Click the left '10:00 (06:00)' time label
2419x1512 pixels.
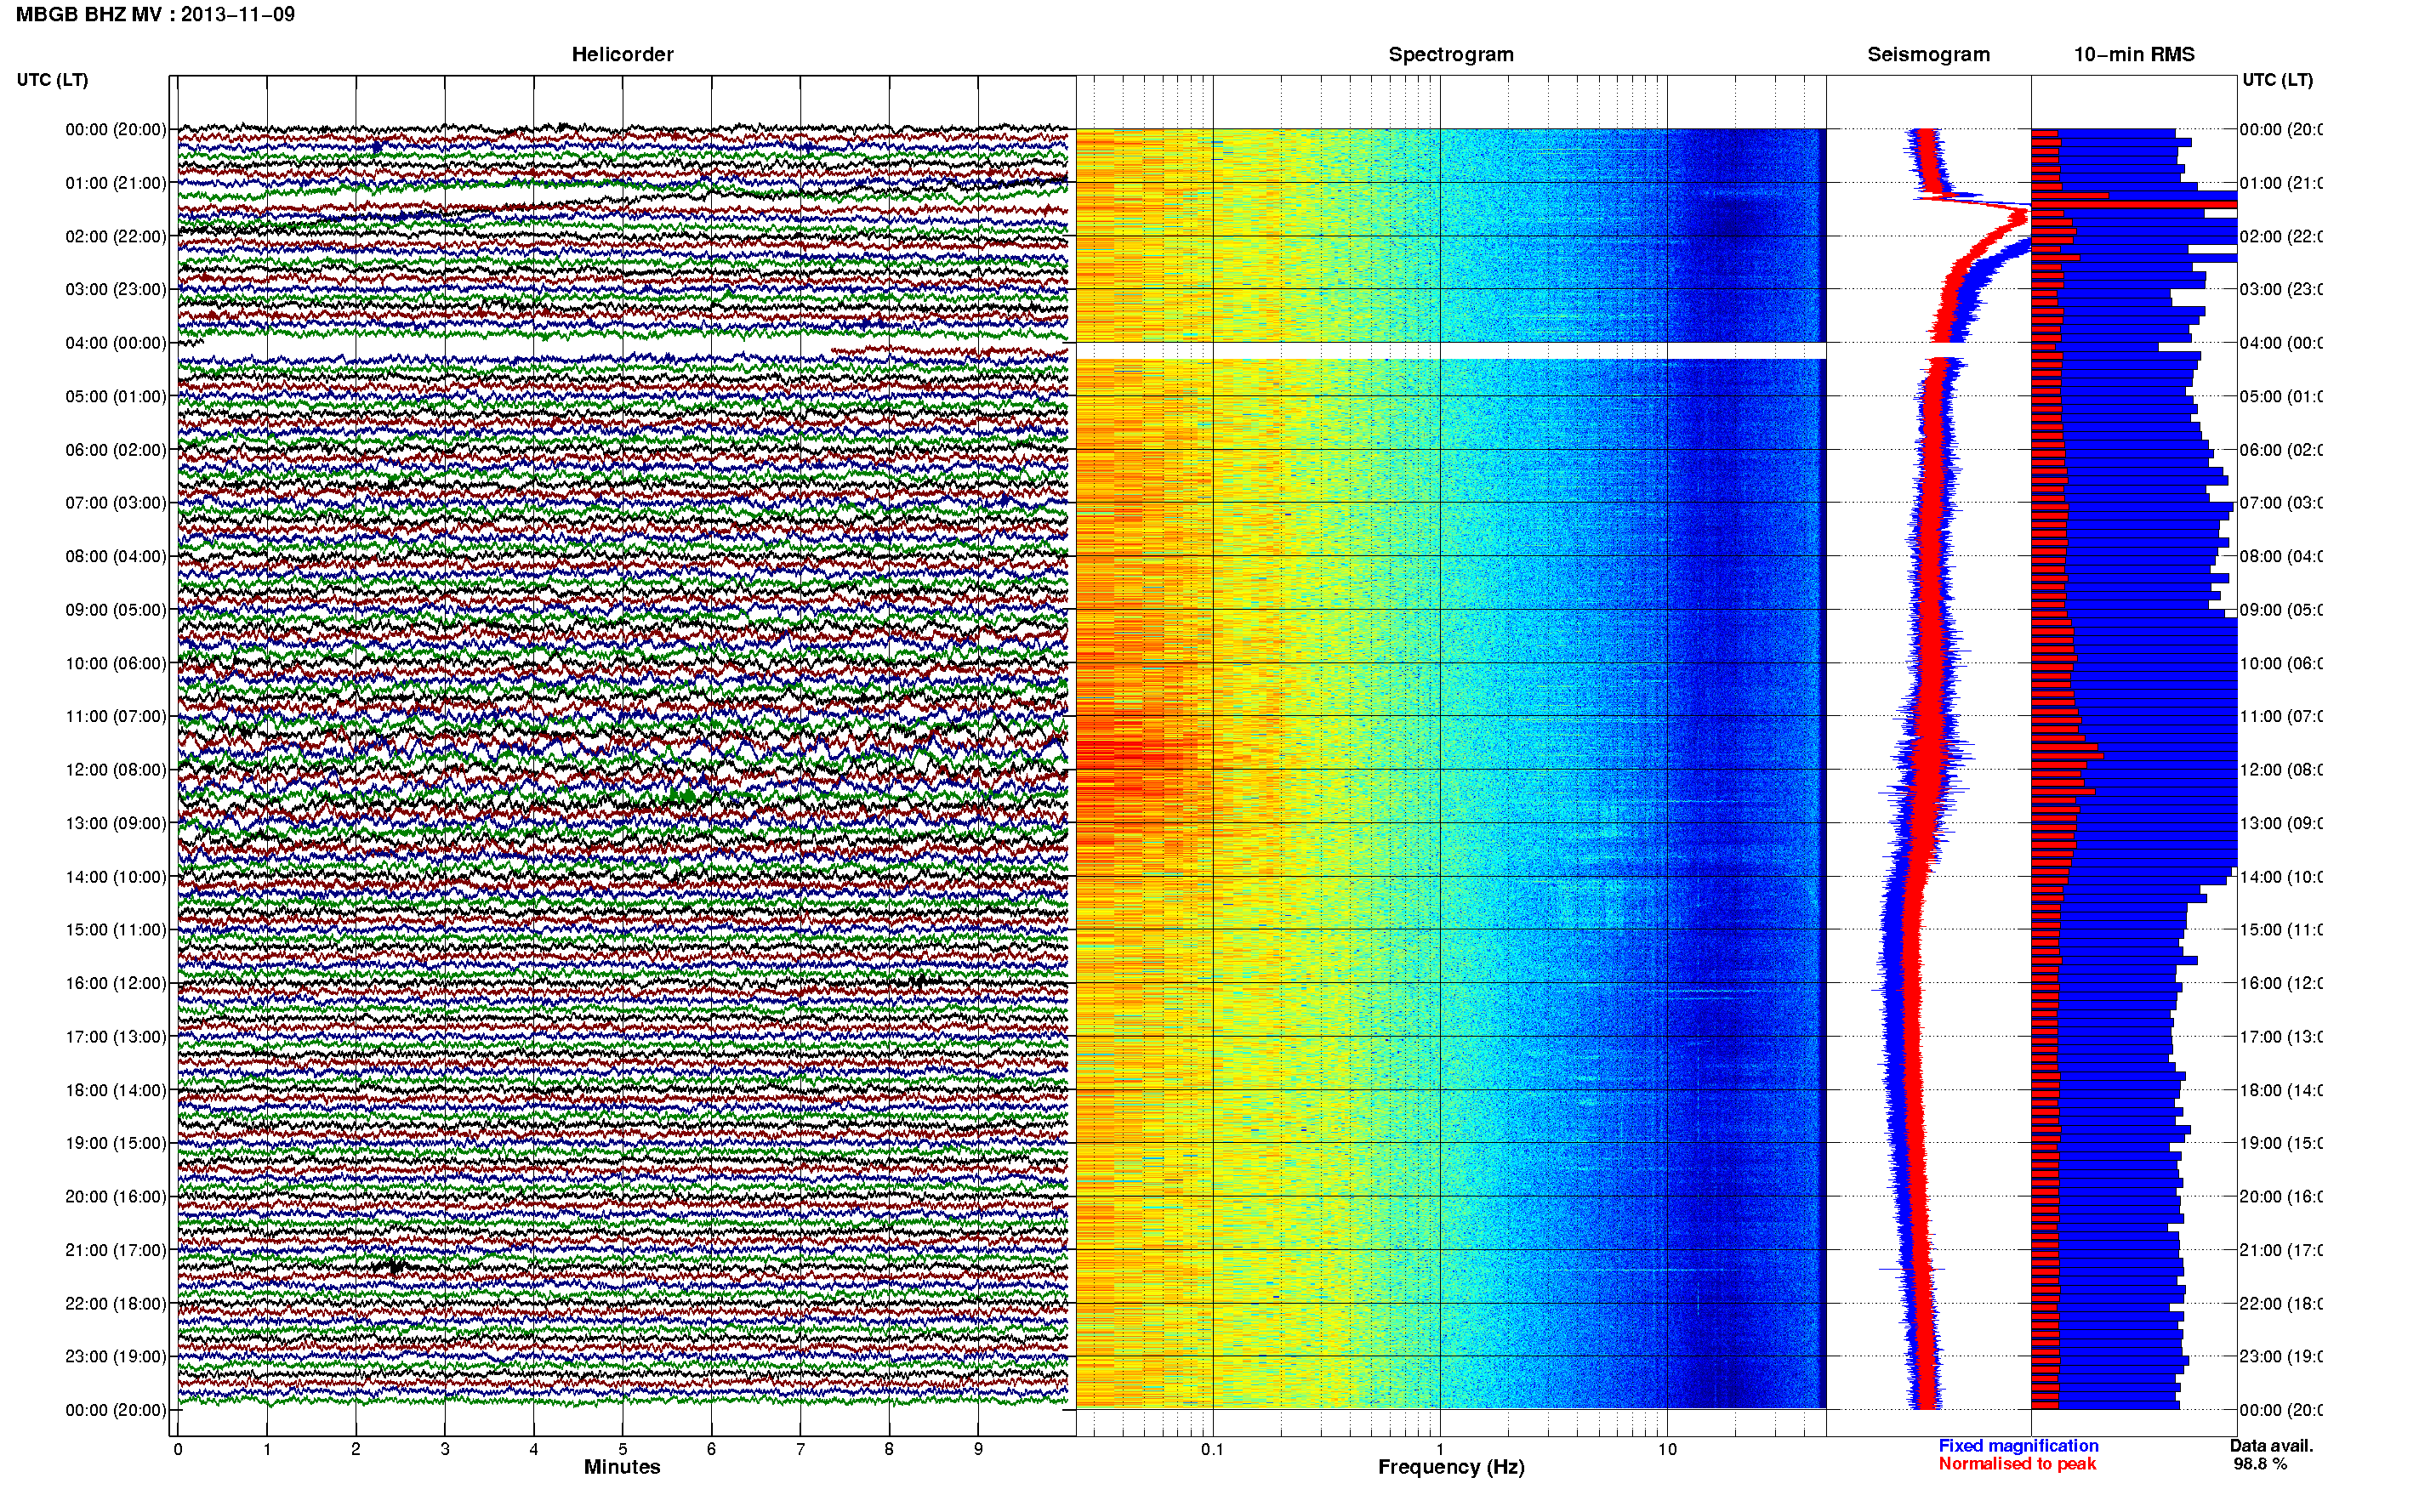coord(116,663)
